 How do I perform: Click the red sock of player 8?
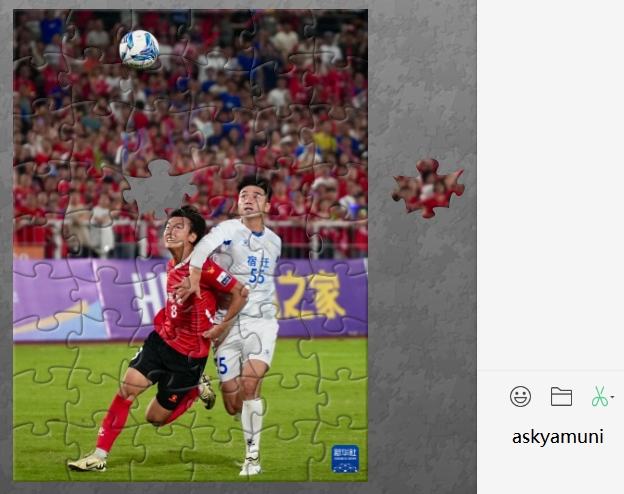pos(113,422)
